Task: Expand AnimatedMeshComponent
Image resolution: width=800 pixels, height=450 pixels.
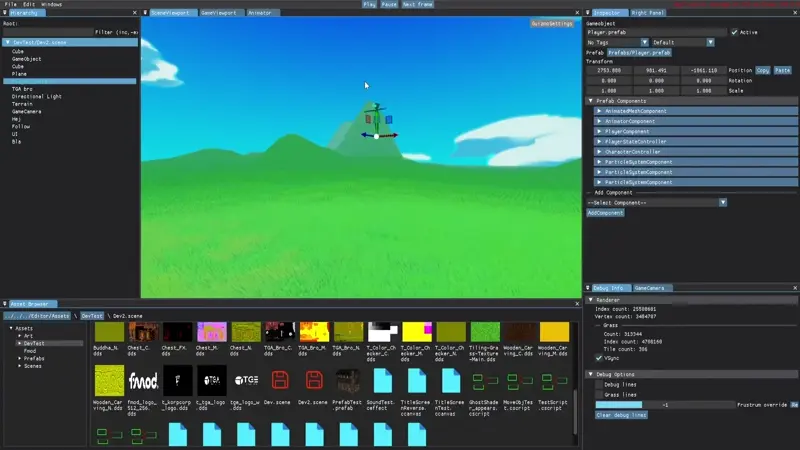Action: coord(599,111)
